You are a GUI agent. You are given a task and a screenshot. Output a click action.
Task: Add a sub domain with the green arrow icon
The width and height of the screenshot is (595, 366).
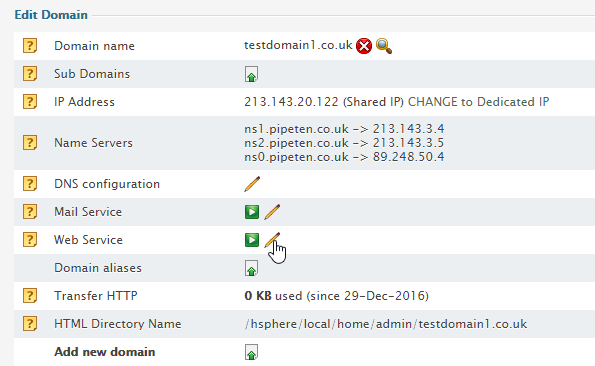[251, 74]
